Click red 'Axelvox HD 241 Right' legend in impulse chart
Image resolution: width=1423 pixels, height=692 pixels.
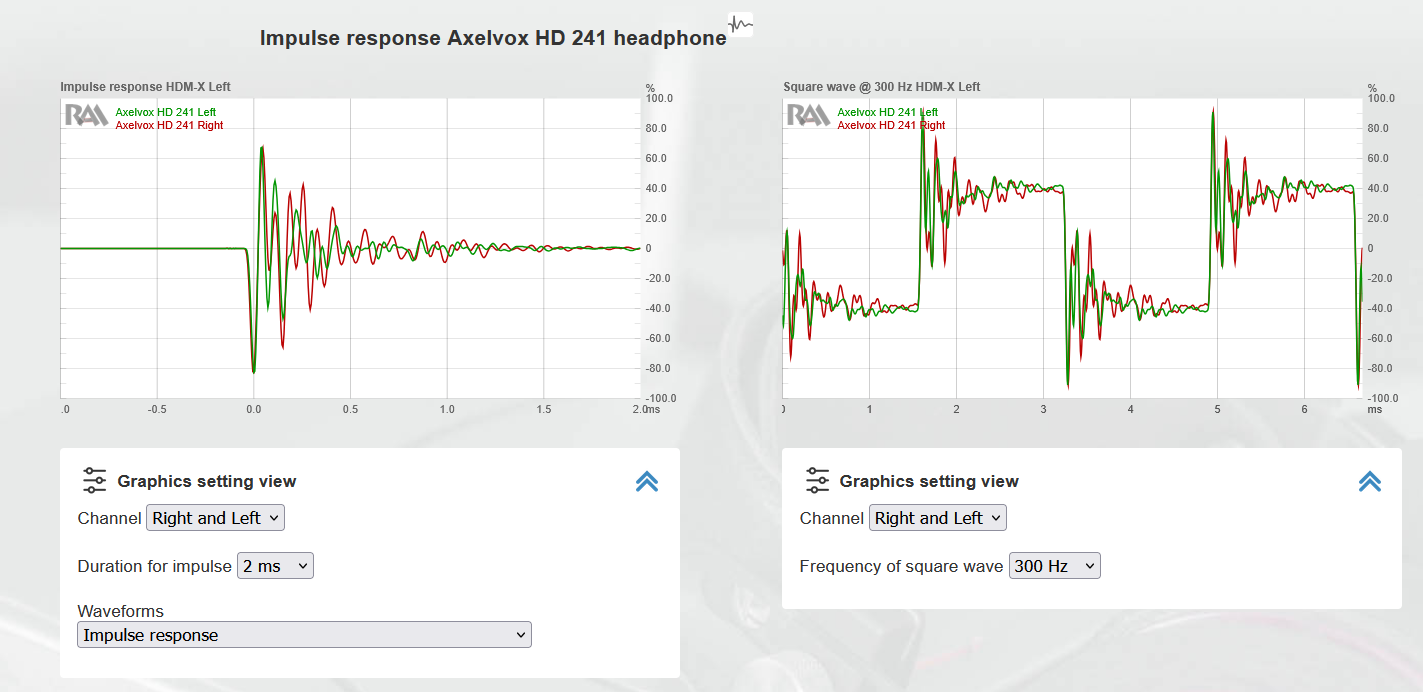pos(169,125)
